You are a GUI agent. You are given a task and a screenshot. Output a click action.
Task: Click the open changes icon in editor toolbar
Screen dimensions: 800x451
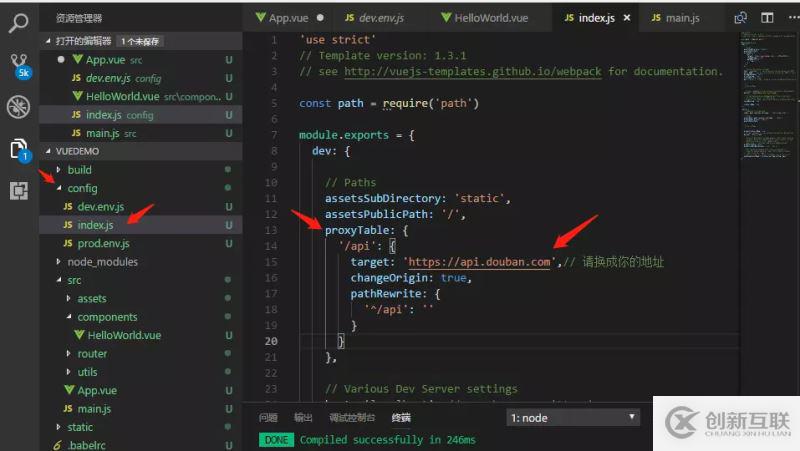coord(740,18)
